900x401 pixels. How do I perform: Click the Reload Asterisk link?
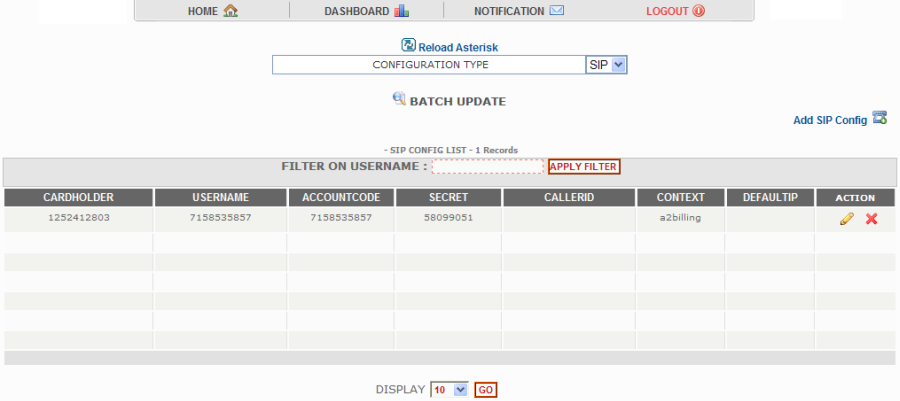458,48
